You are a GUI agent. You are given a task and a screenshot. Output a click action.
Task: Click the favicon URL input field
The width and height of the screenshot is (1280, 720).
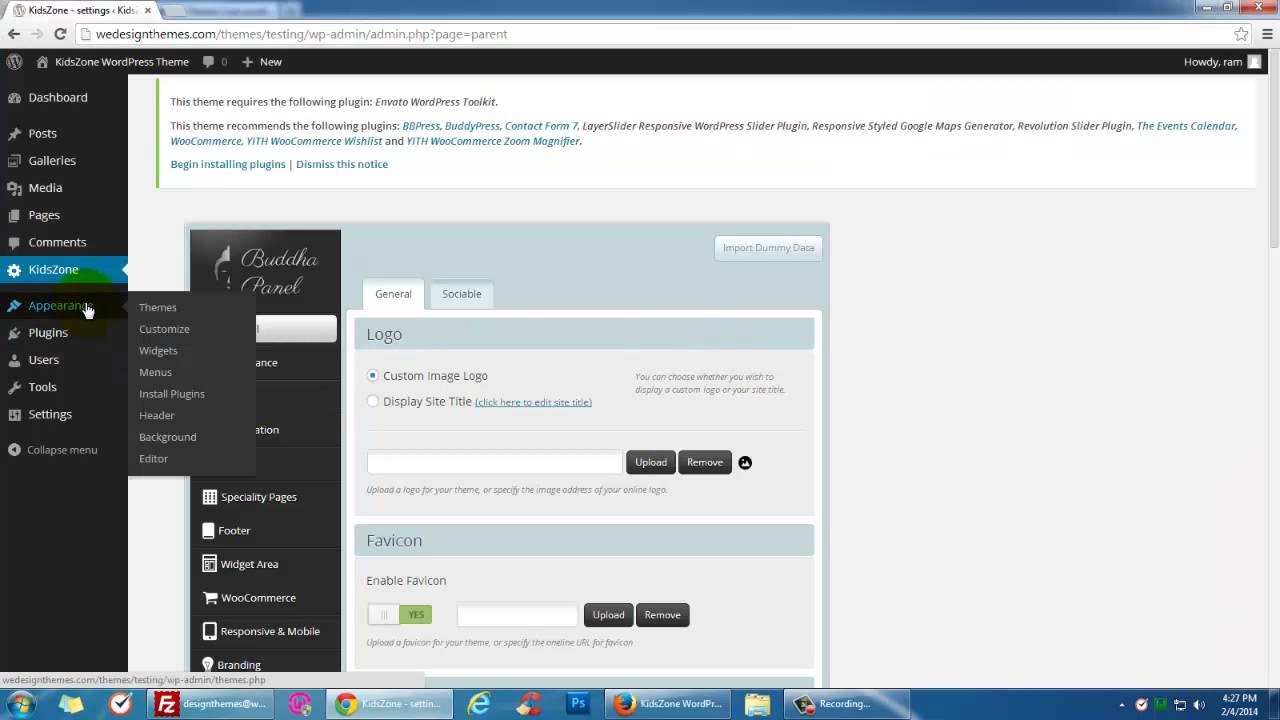tap(518, 615)
